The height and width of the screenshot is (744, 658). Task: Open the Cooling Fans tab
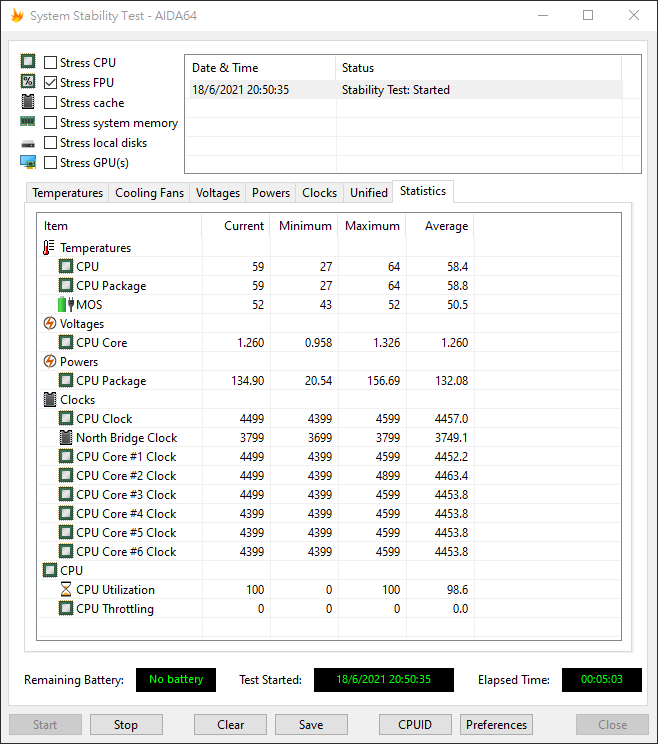pos(149,193)
